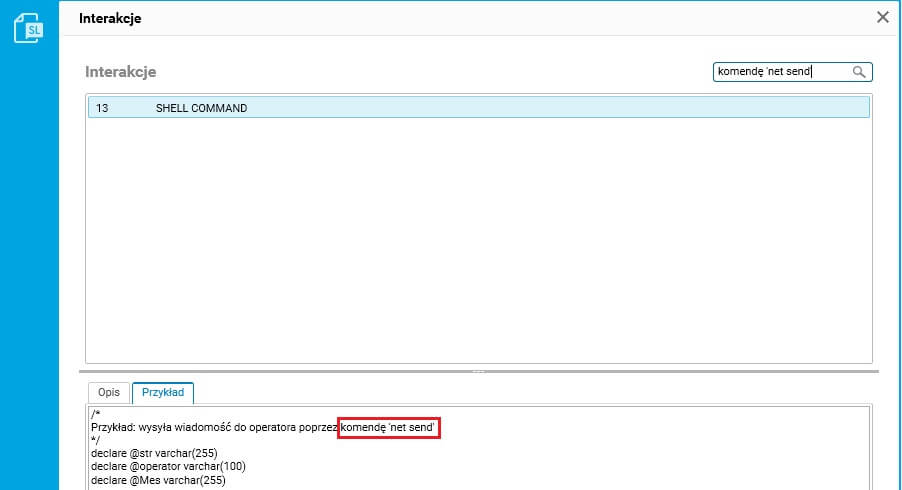Click the magnifier search icon
This screenshot has width=902, height=490.
point(859,72)
